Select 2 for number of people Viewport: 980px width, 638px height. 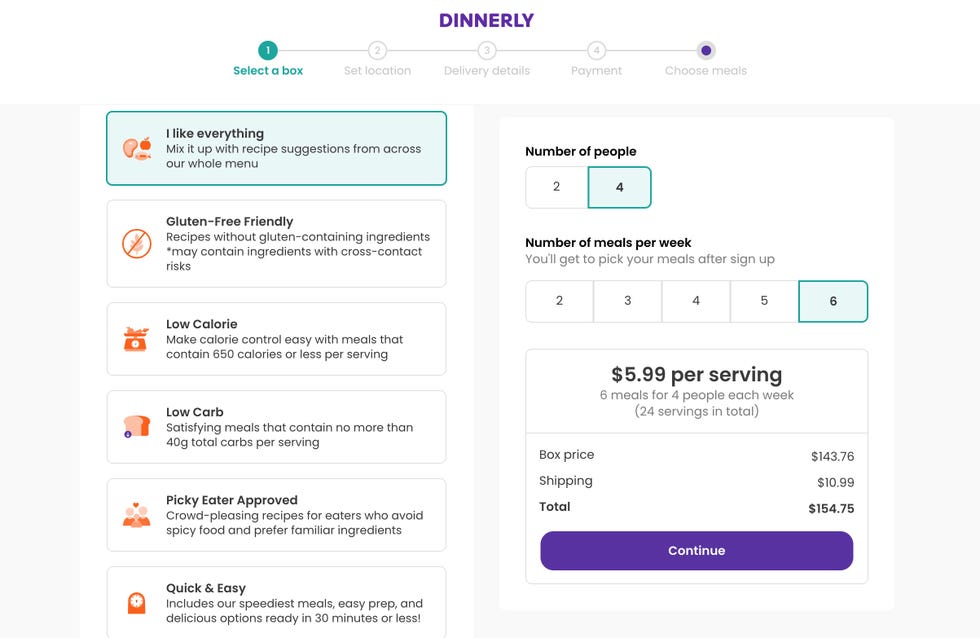(556, 187)
